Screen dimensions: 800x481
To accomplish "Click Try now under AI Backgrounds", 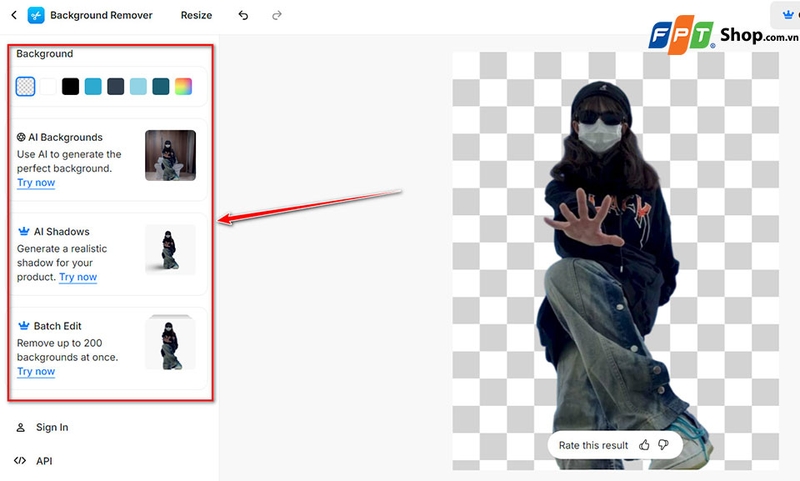I will [36, 183].
